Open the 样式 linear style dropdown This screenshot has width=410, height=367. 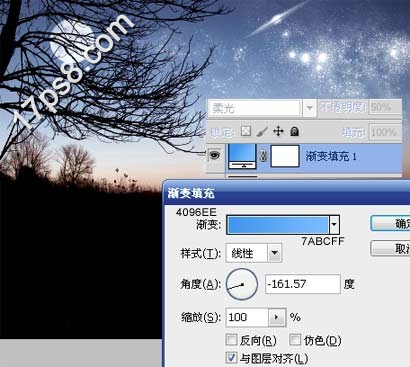[x=274, y=253]
